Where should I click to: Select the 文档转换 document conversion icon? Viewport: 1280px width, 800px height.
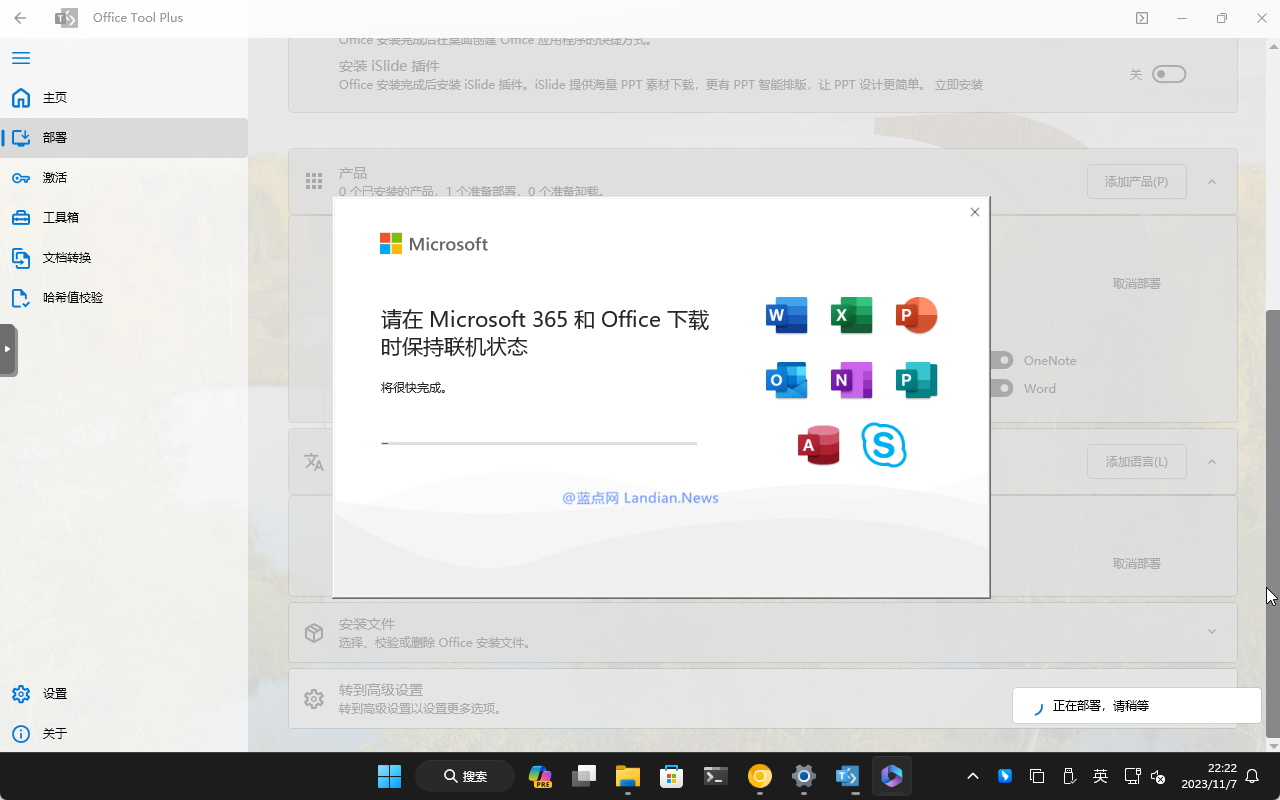click(21, 258)
